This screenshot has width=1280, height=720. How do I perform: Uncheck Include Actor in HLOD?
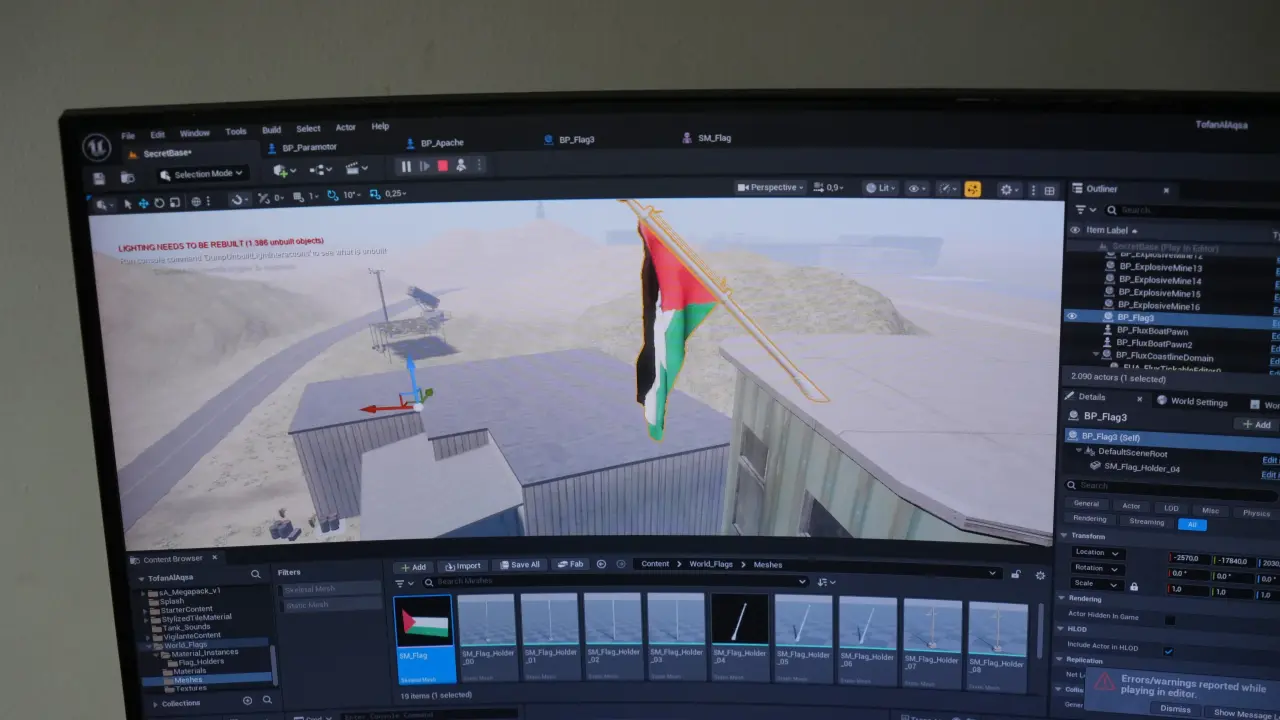point(1167,651)
